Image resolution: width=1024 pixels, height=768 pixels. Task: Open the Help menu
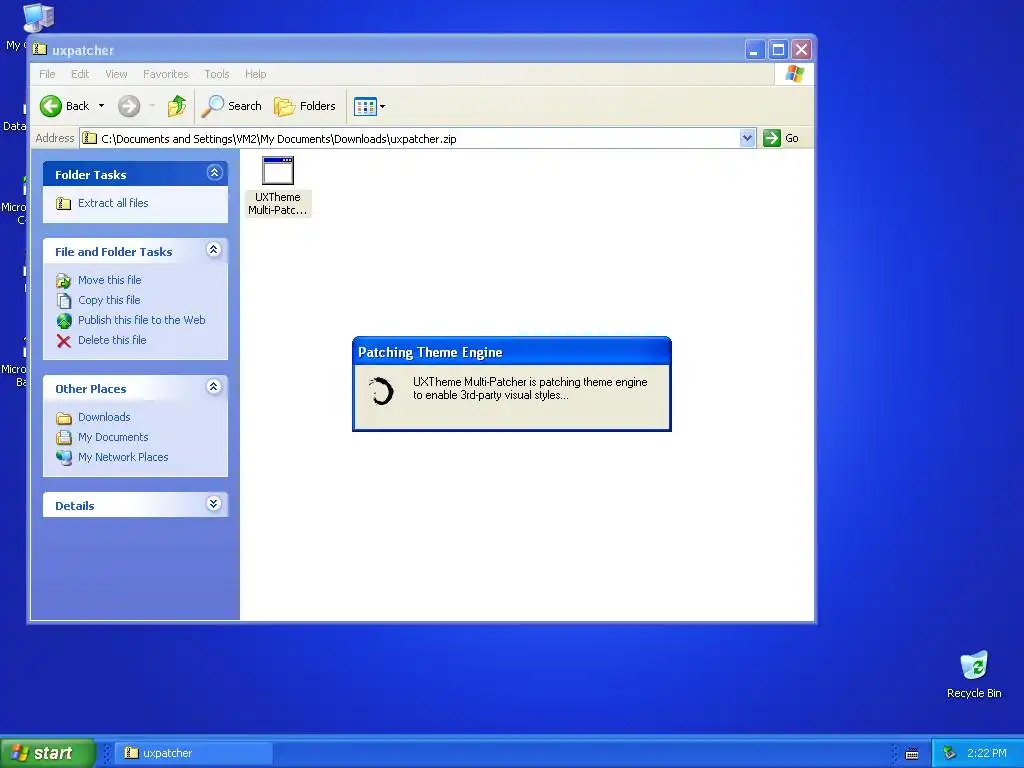click(255, 74)
